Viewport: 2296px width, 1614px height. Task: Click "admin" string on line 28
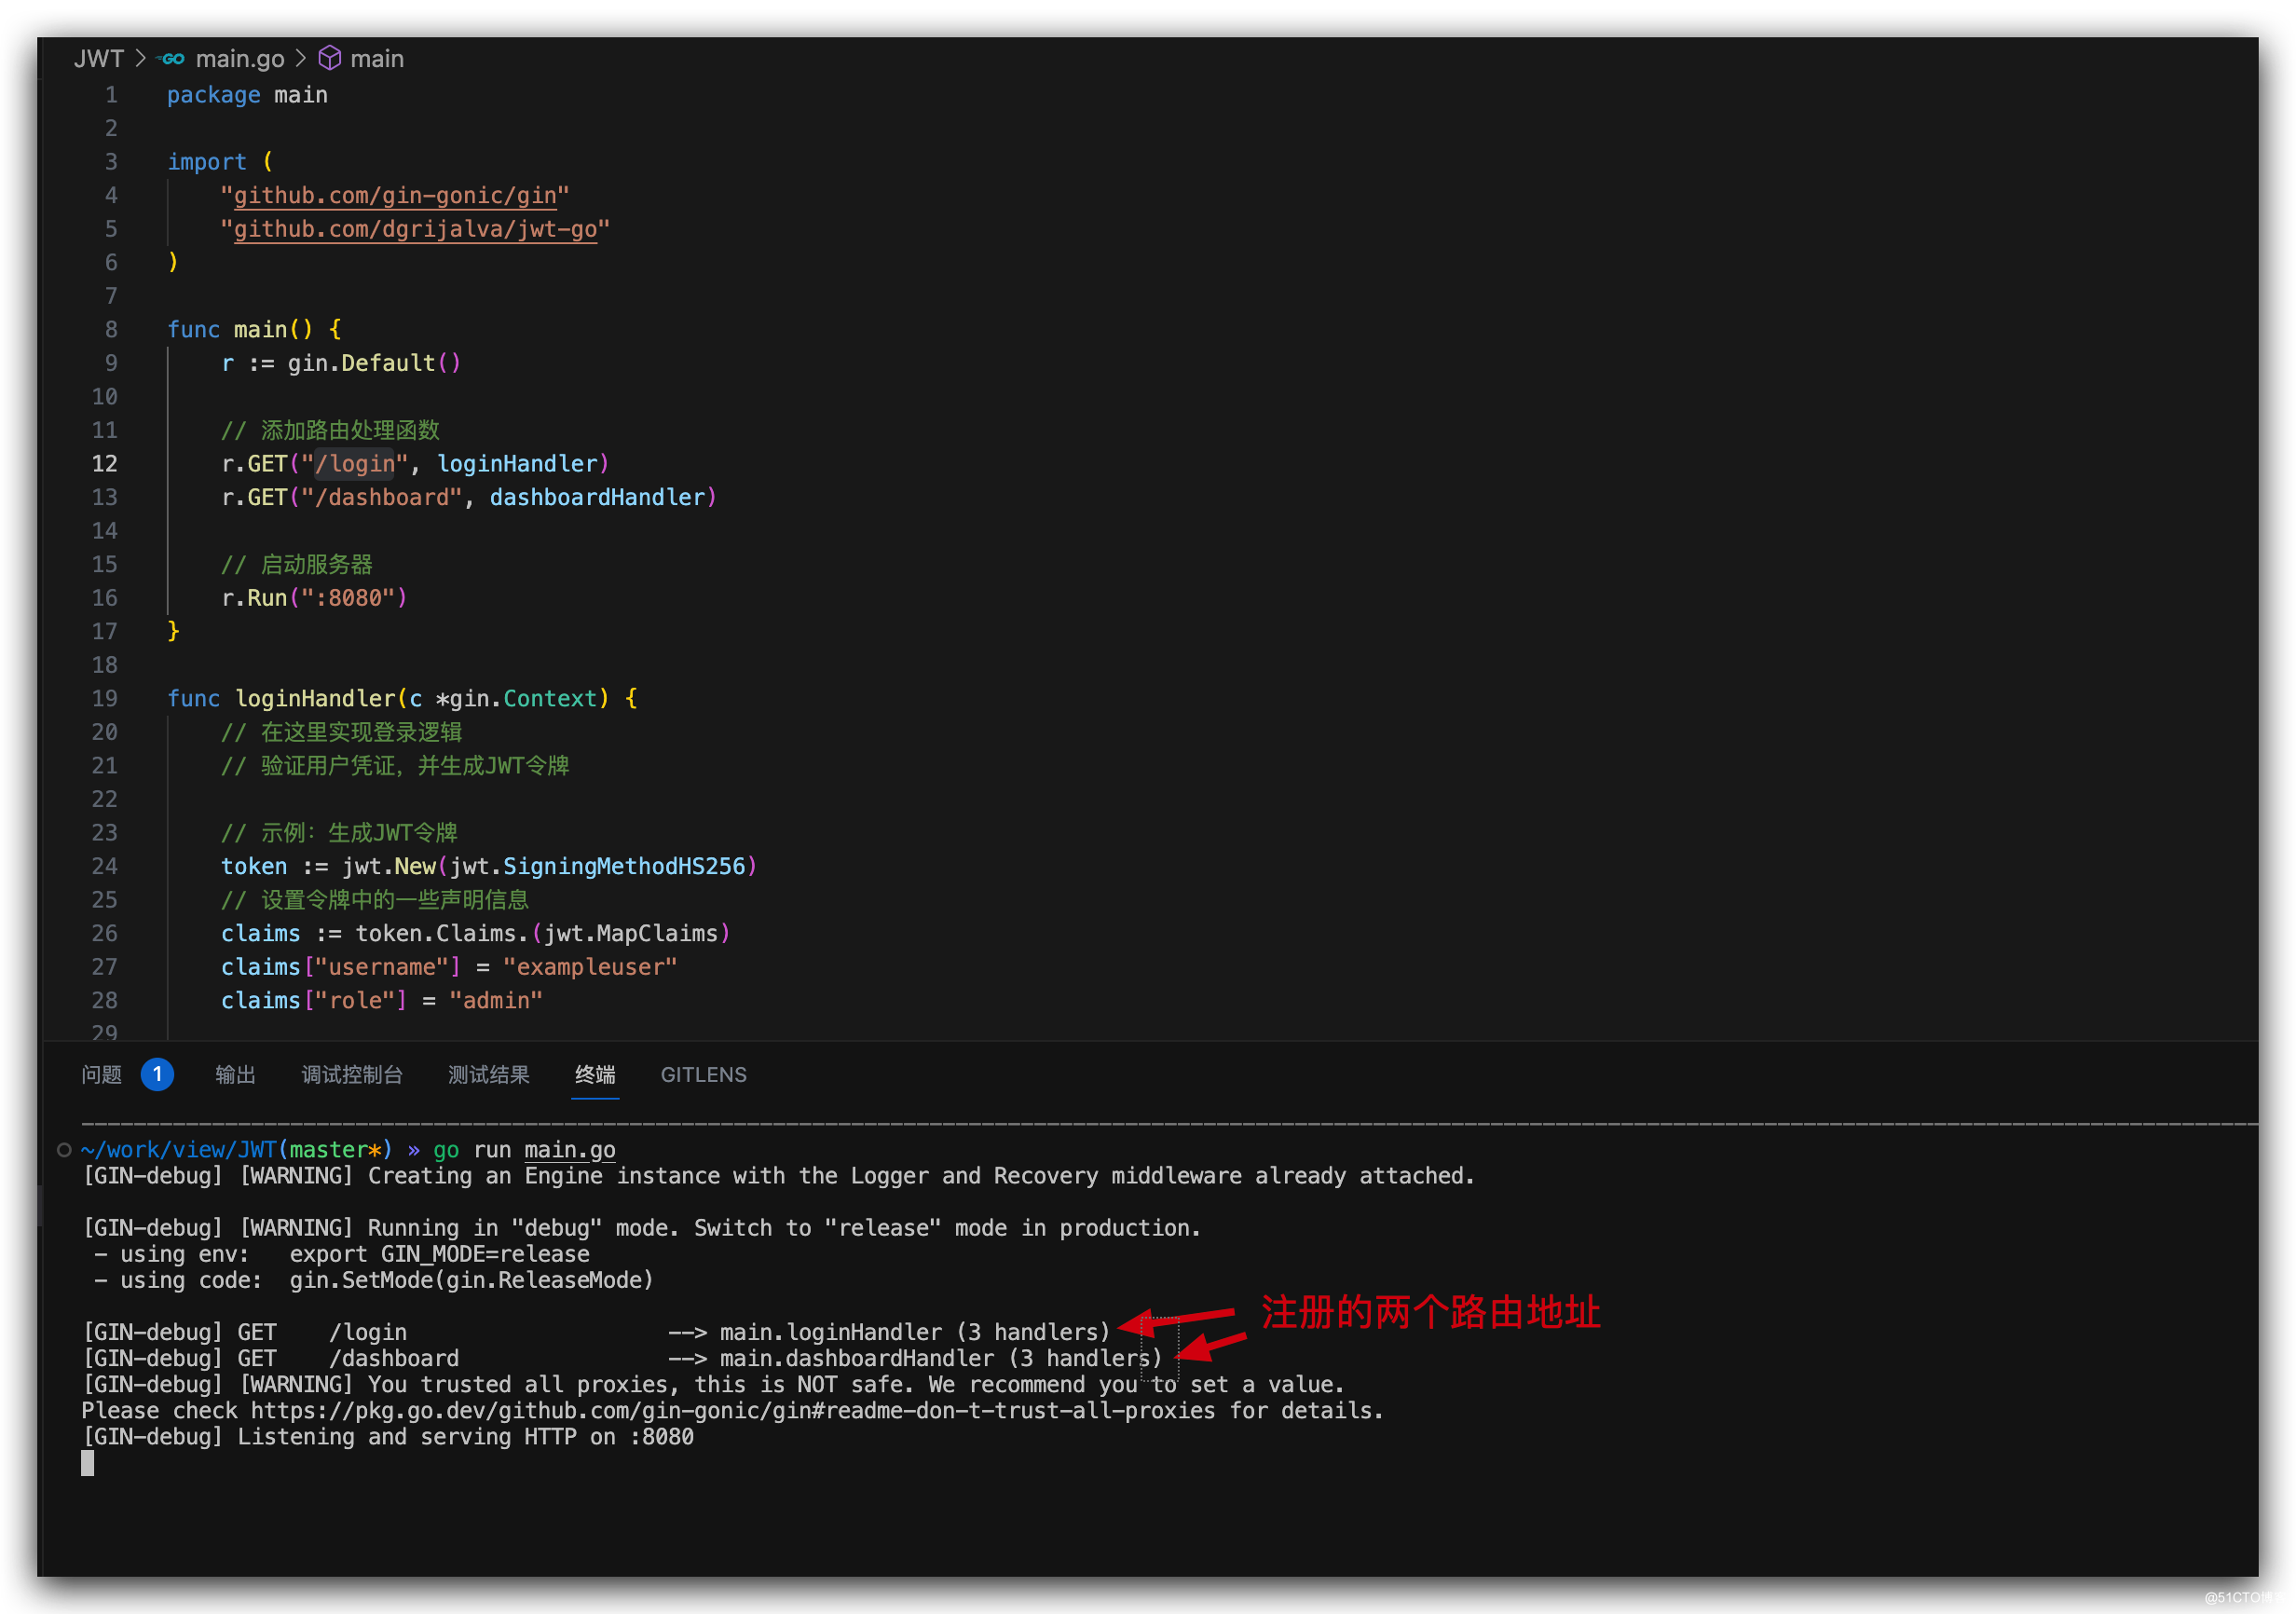pos(496,1001)
